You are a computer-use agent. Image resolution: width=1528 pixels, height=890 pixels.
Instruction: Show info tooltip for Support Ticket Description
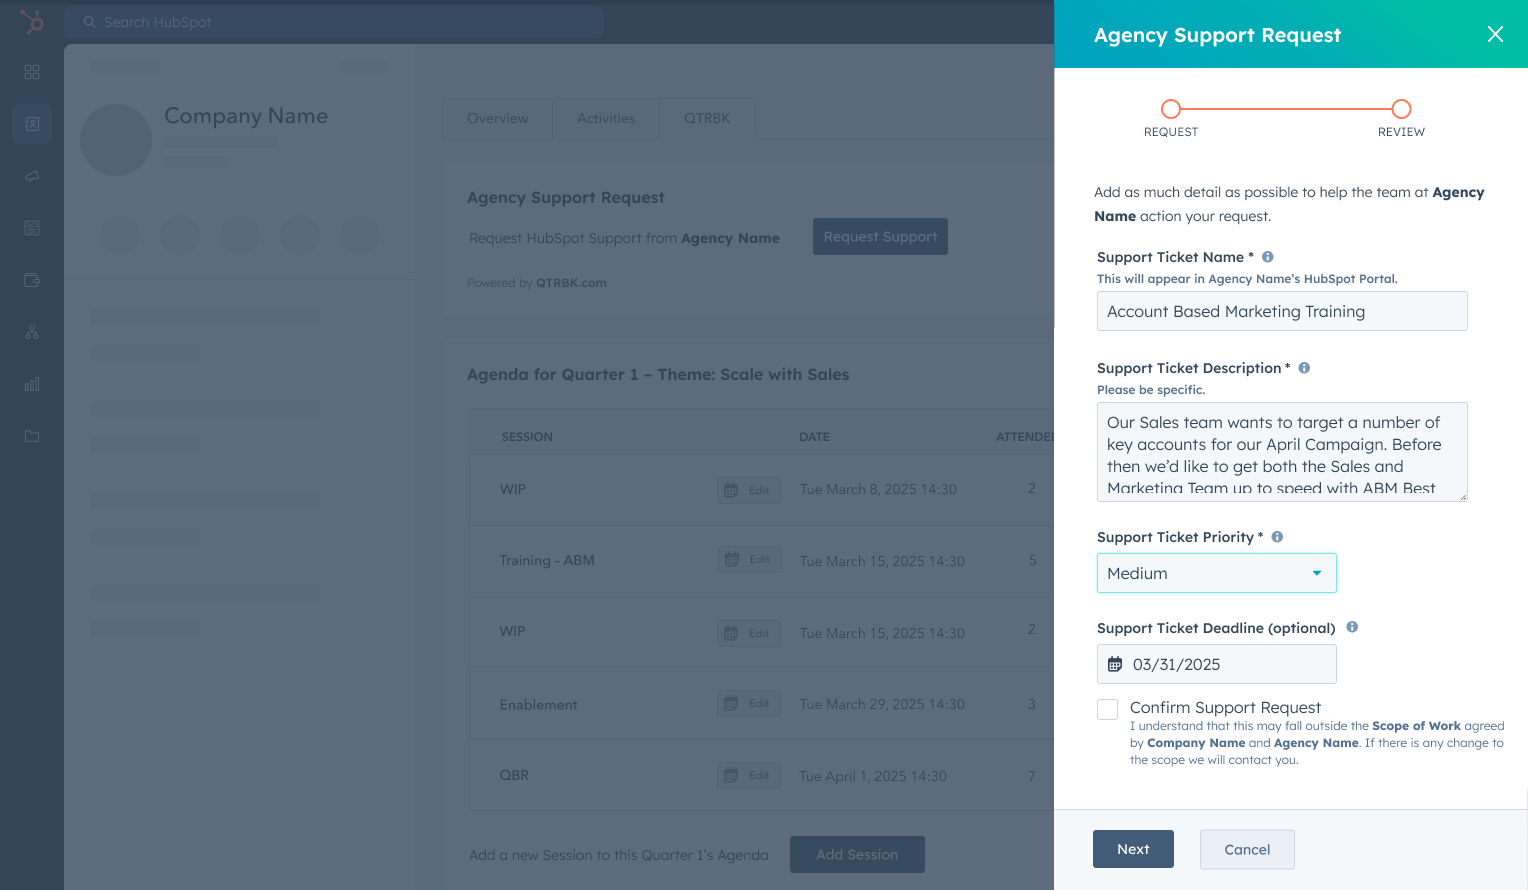(x=1304, y=368)
